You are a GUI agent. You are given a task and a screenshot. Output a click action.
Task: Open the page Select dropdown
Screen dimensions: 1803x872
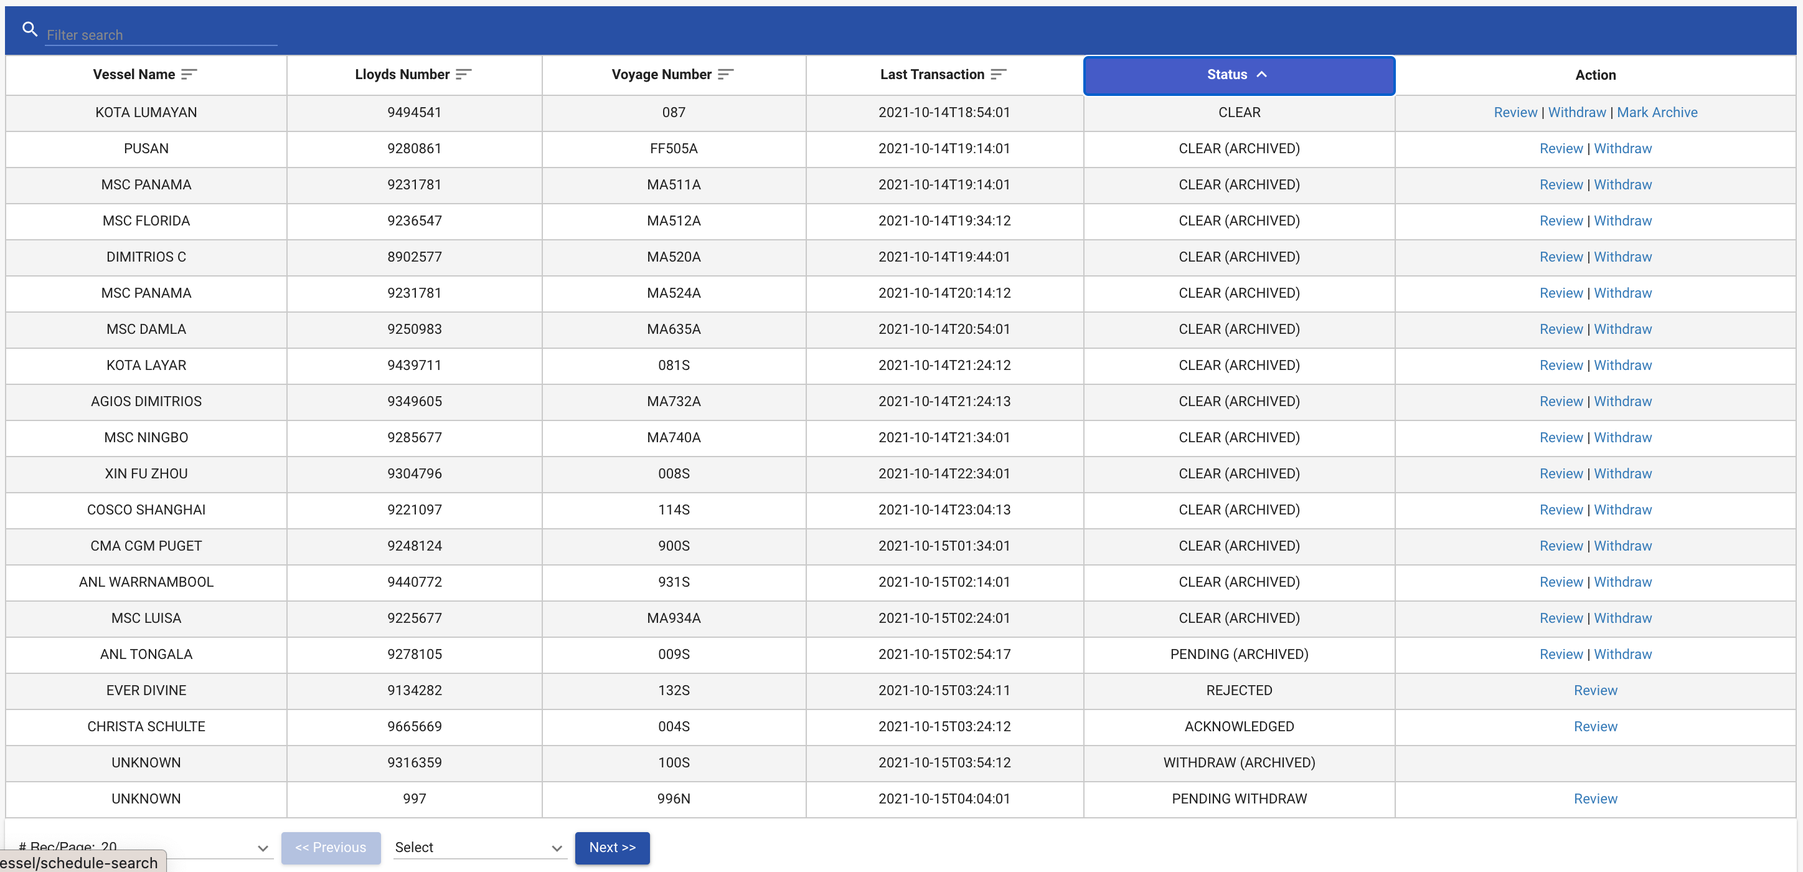coord(479,848)
